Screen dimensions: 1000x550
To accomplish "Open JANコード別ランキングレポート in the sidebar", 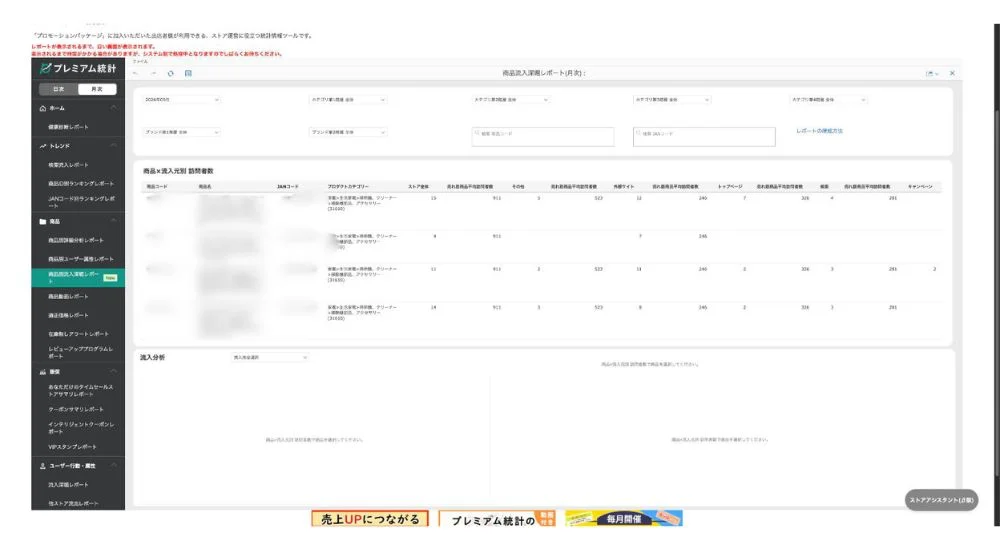I will 82,202.
